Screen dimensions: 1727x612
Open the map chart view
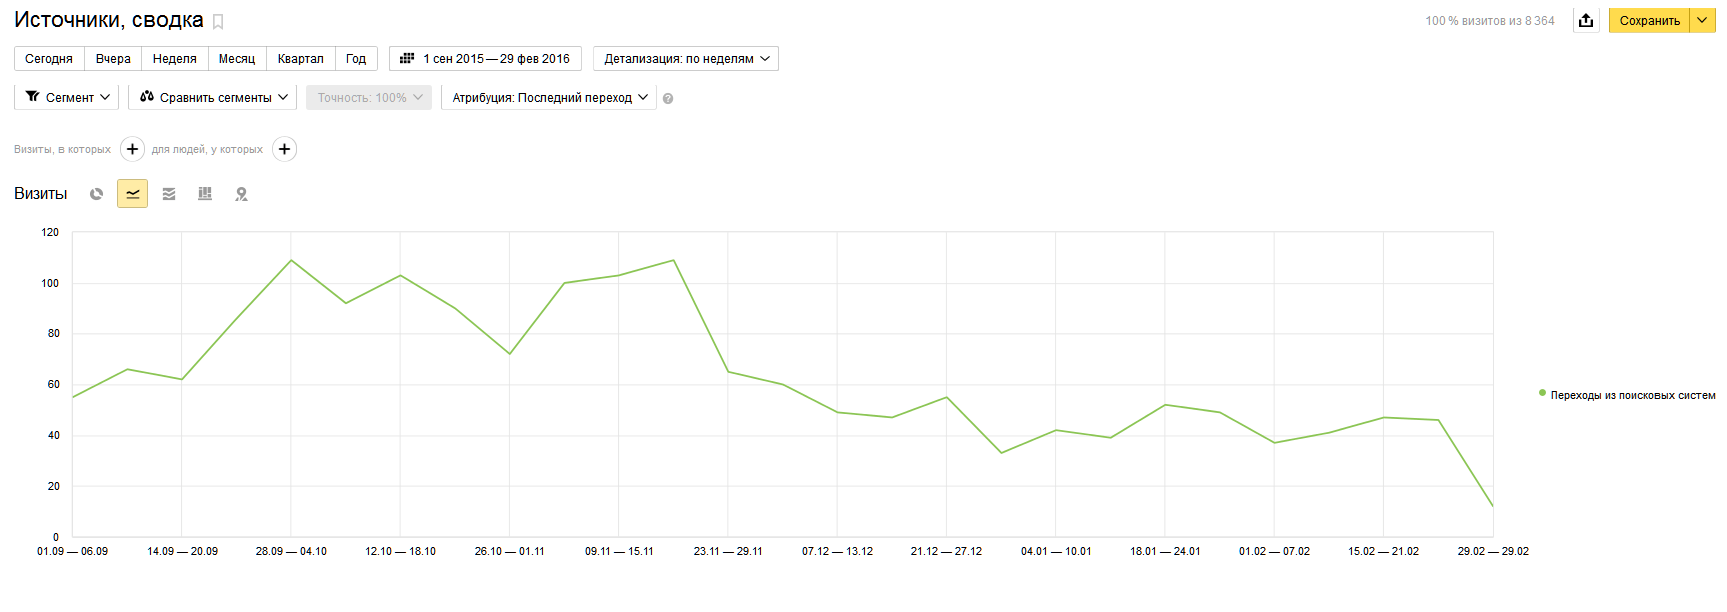pos(241,194)
